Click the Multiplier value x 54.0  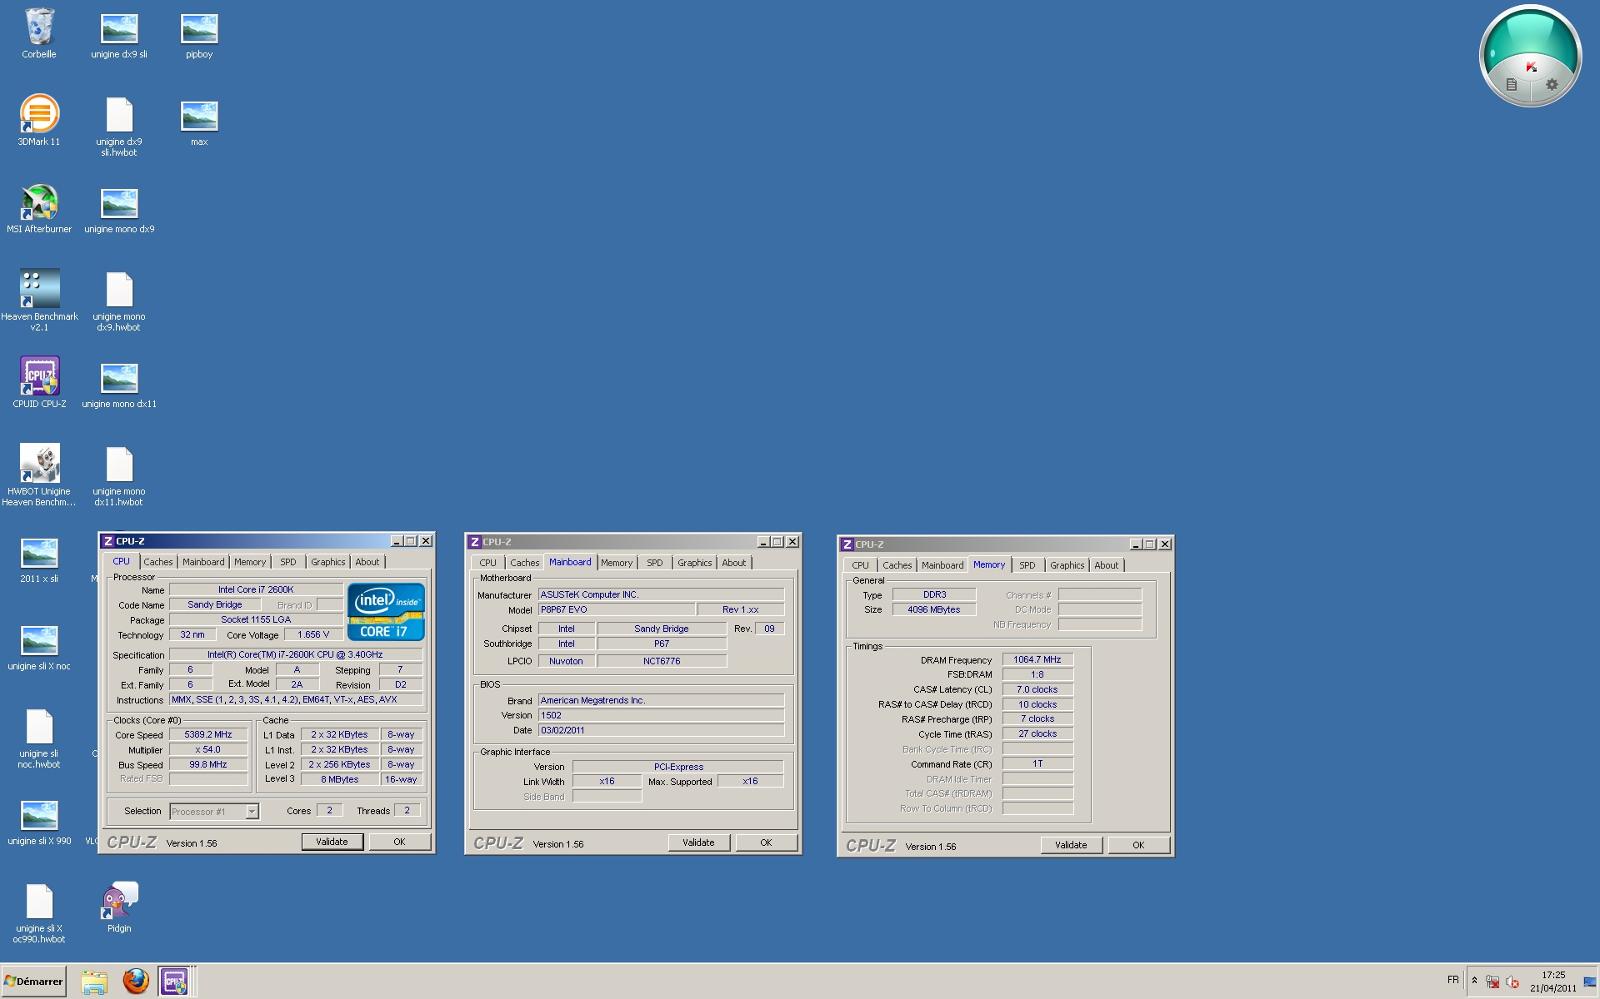pyautogui.click(x=208, y=750)
